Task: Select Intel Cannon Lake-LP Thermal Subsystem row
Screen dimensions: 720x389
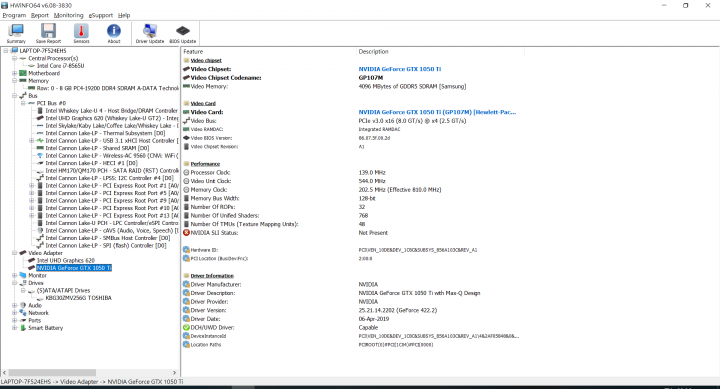Action: [105, 133]
